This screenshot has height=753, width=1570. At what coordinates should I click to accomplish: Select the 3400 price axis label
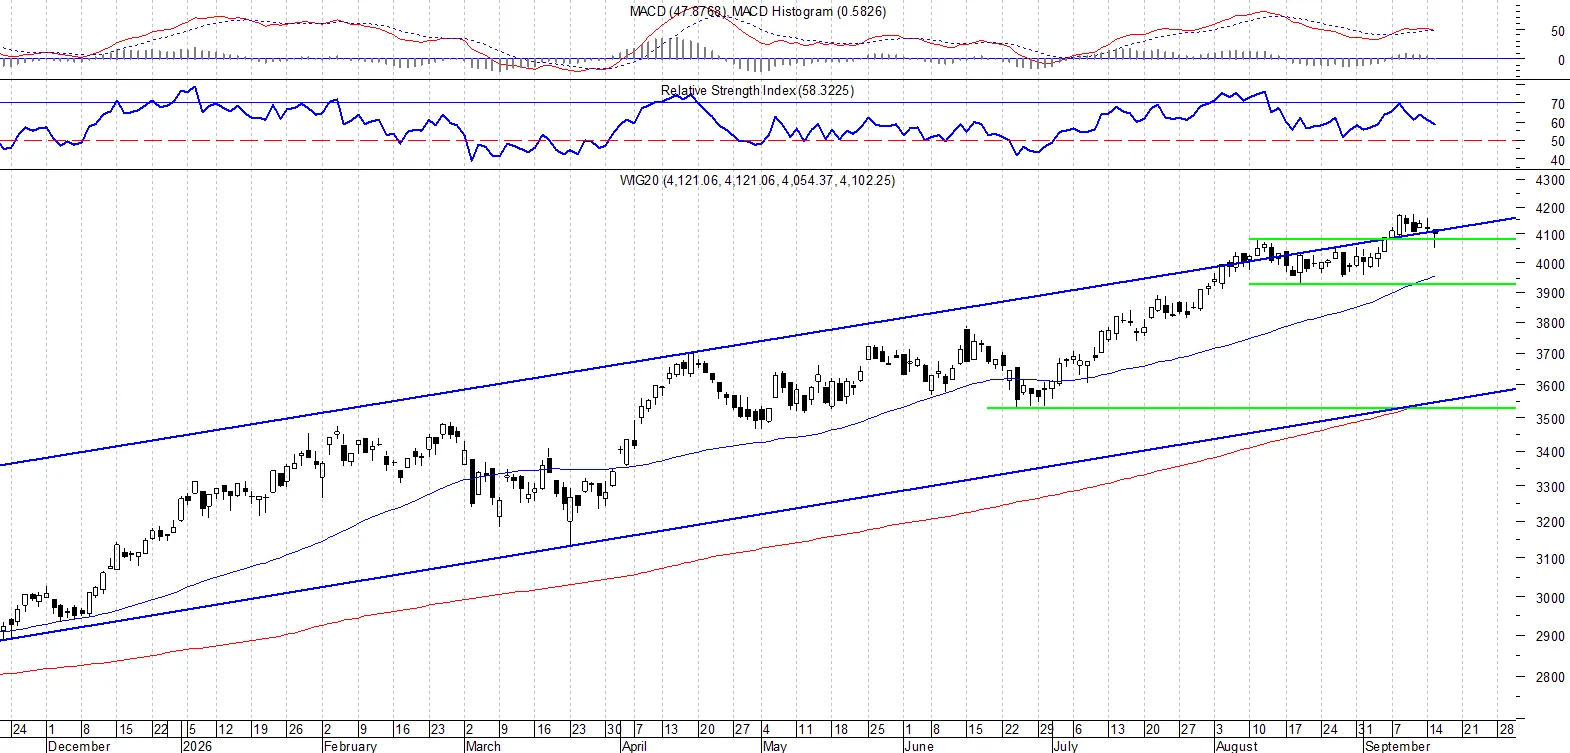coord(1550,452)
